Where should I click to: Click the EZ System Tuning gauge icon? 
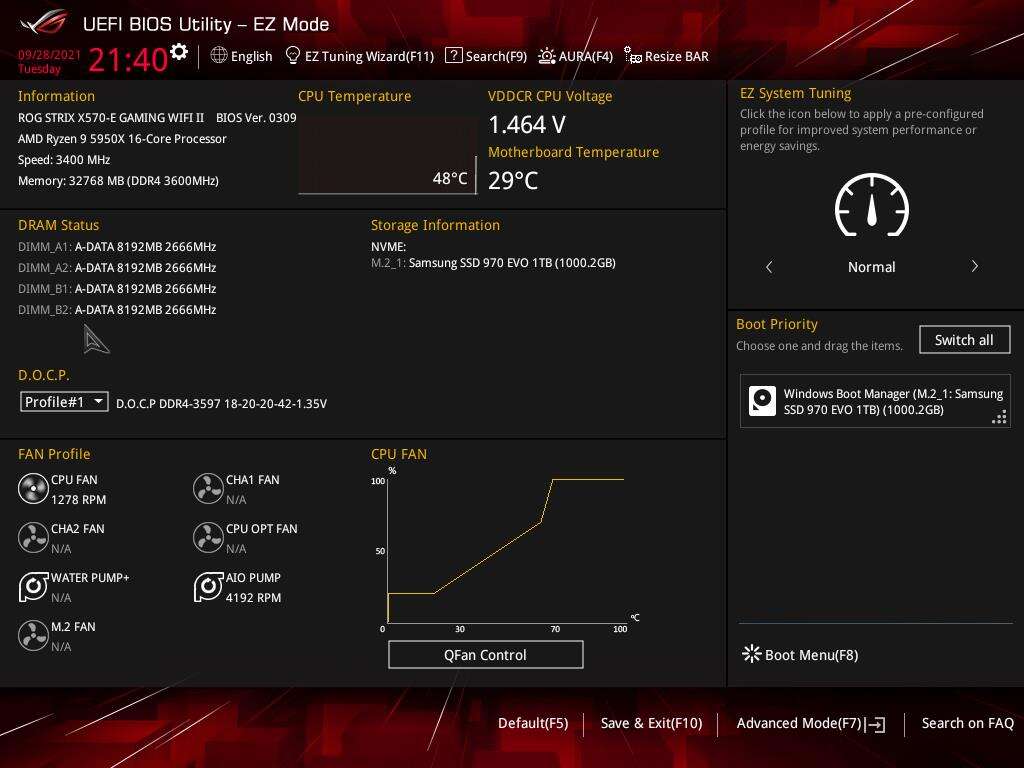871,206
